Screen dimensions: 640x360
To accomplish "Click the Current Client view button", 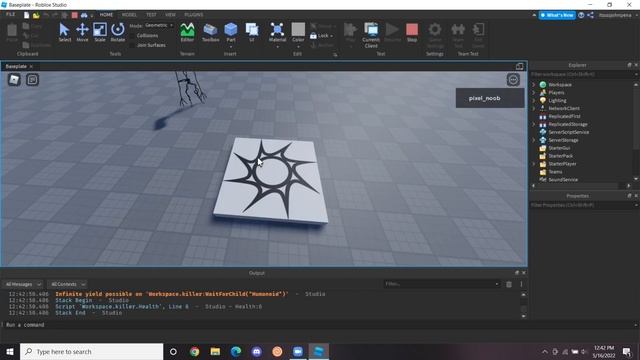I will pos(371,35).
